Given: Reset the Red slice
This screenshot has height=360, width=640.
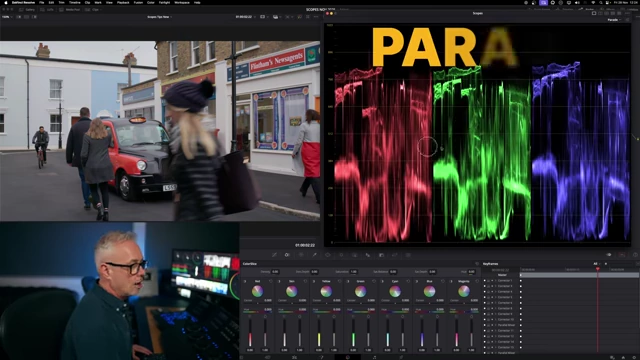Looking at the screenshot, I should tap(271, 281).
